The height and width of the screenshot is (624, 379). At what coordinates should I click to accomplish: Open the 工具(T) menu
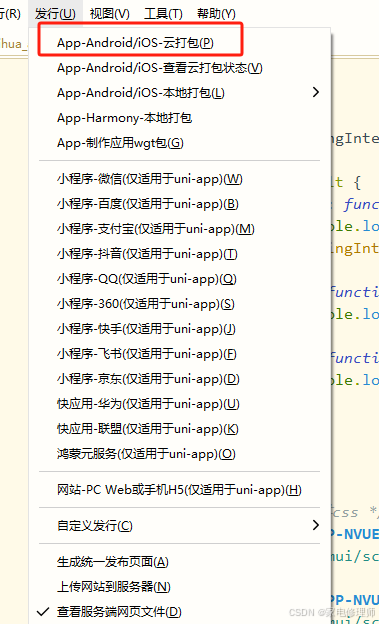(163, 14)
